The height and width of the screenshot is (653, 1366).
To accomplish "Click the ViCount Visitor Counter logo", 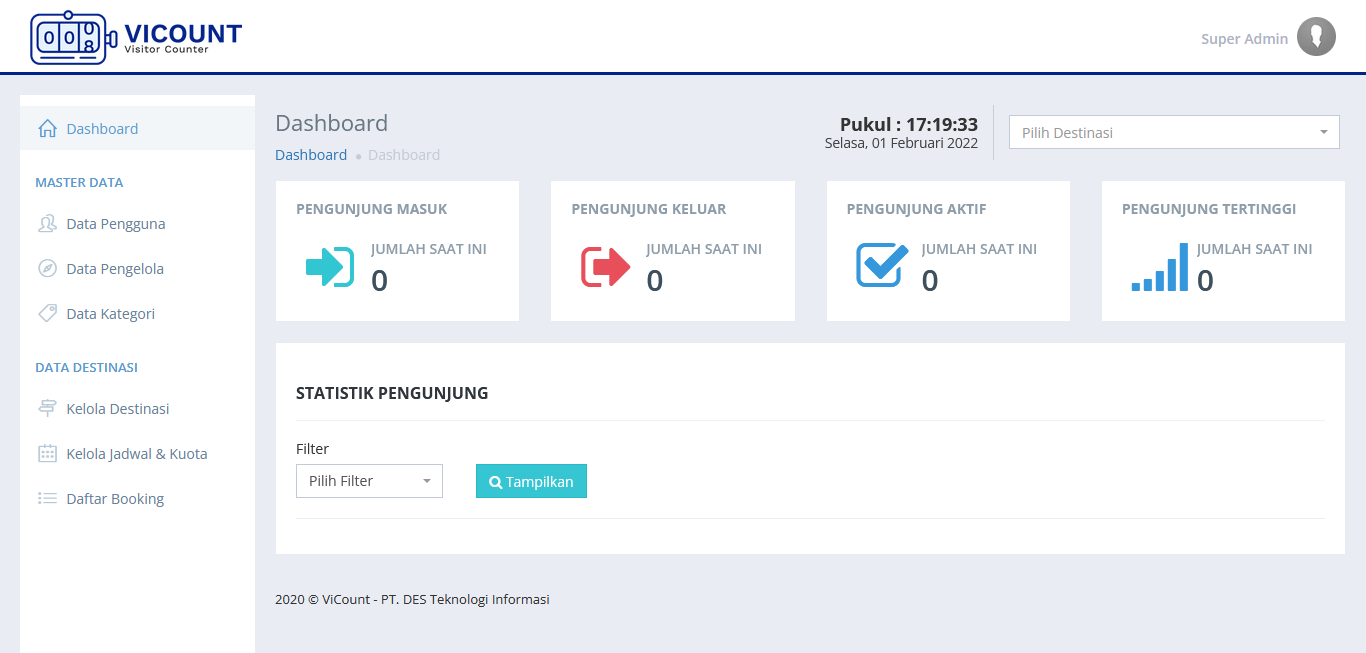I will [136, 38].
